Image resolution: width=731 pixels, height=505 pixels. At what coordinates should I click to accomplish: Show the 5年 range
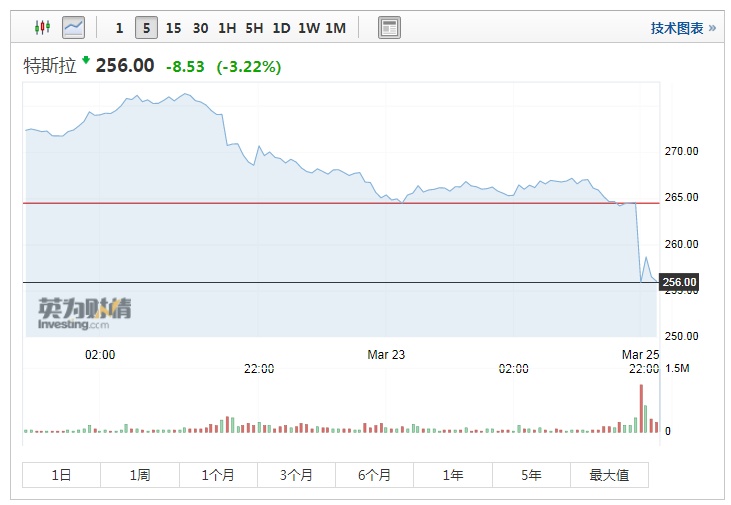[x=531, y=475]
